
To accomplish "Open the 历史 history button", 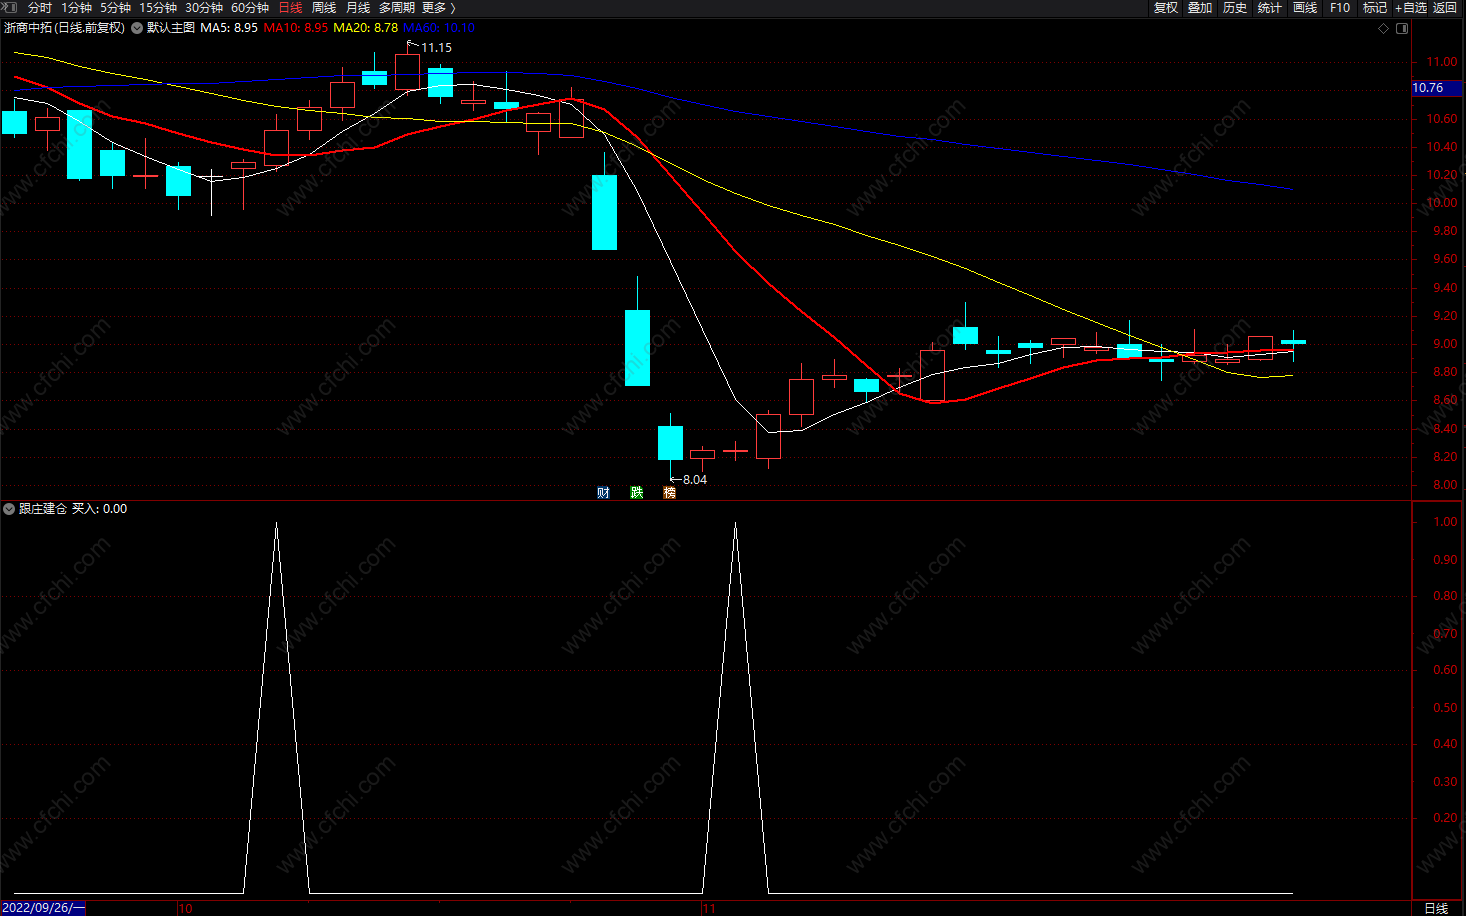I will click(x=1235, y=7).
